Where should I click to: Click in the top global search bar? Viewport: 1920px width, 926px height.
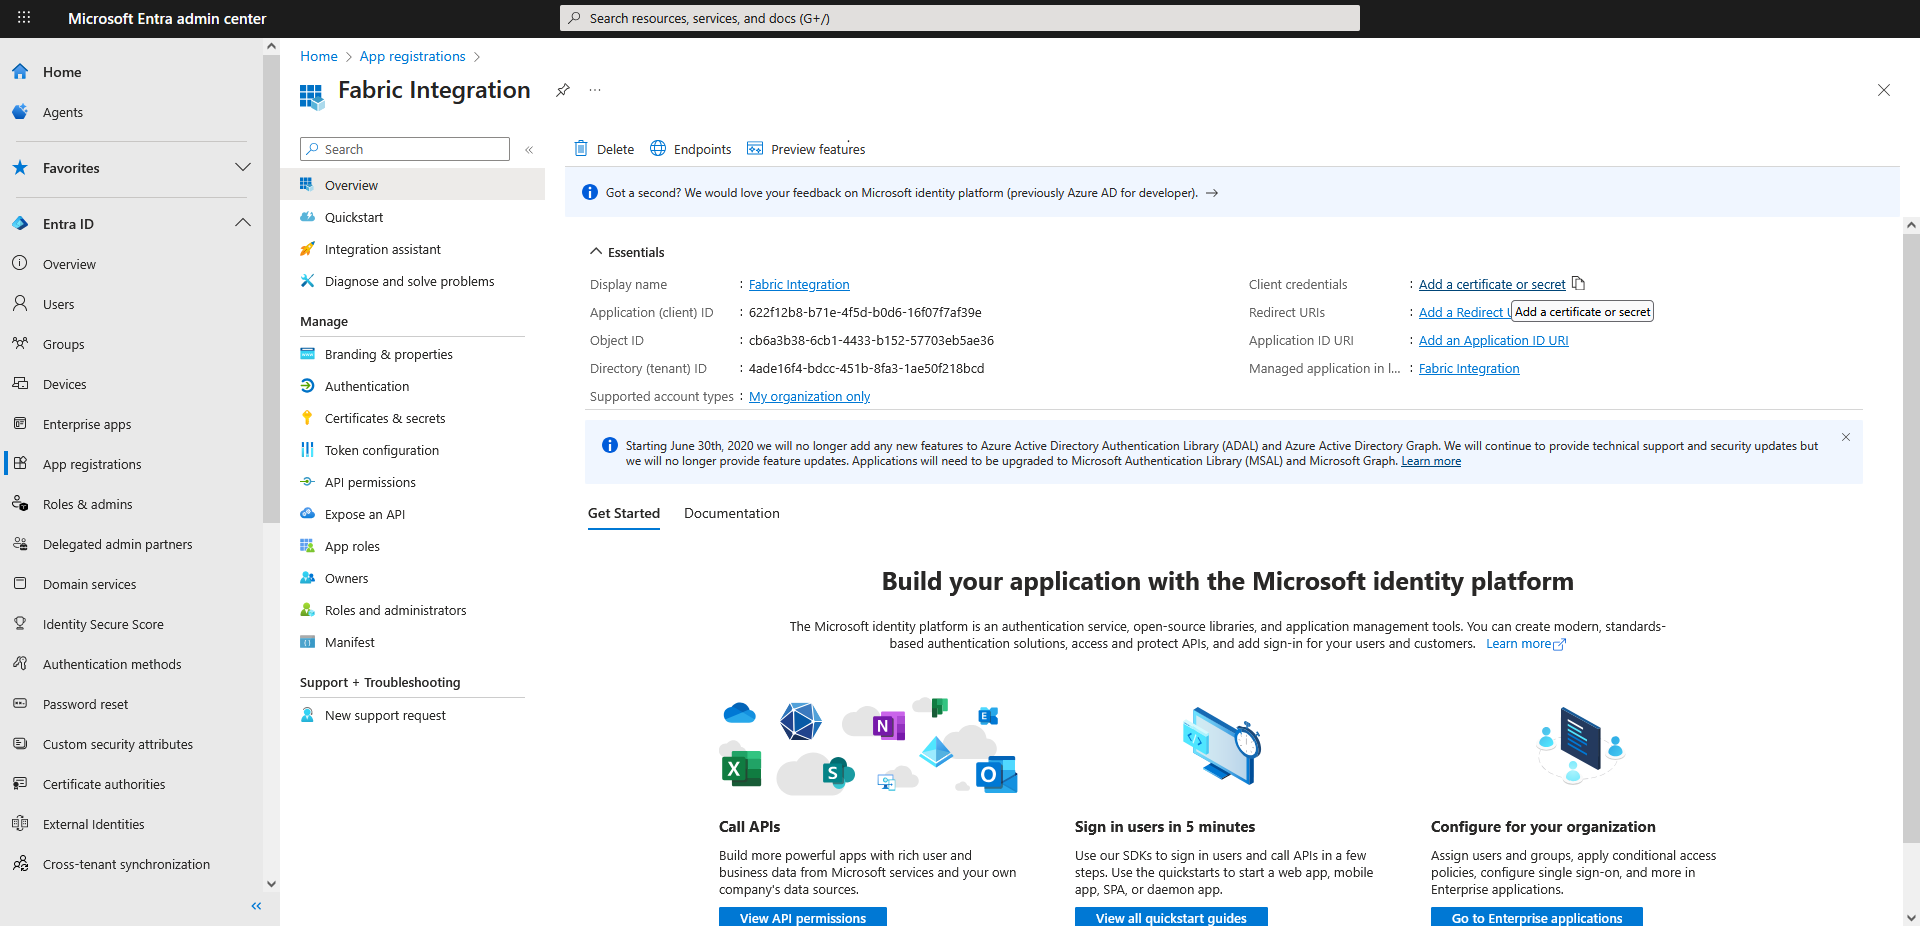point(960,18)
